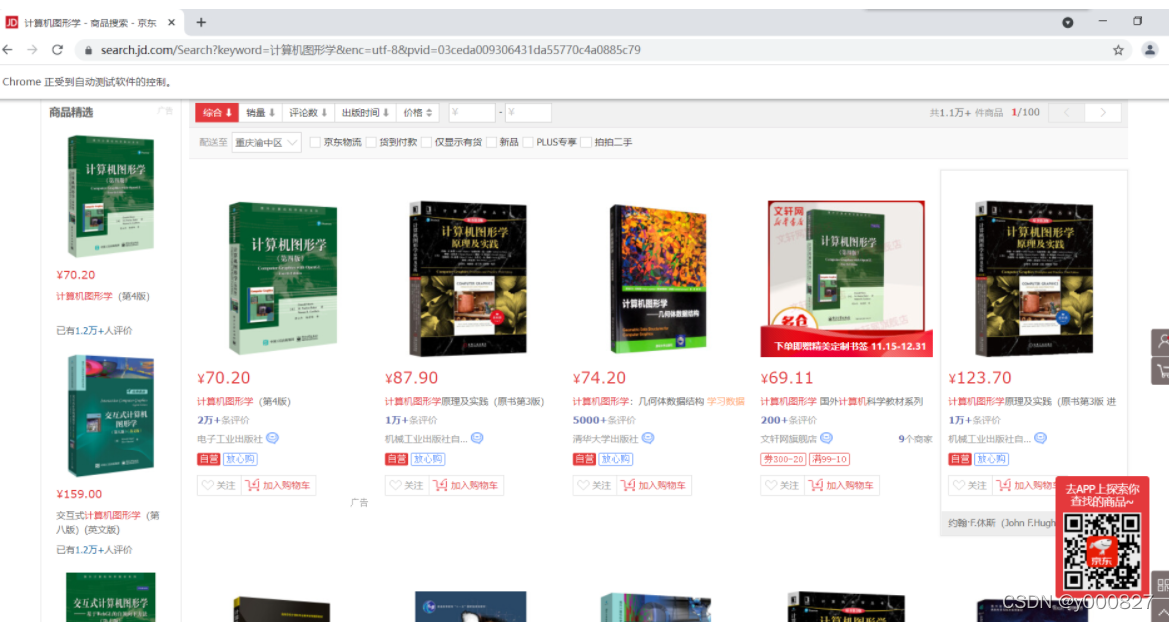This screenshot has width=1169, height=622.
Task: Click the 满99-10 promotion tag
Action: click(x=830, y=459)
